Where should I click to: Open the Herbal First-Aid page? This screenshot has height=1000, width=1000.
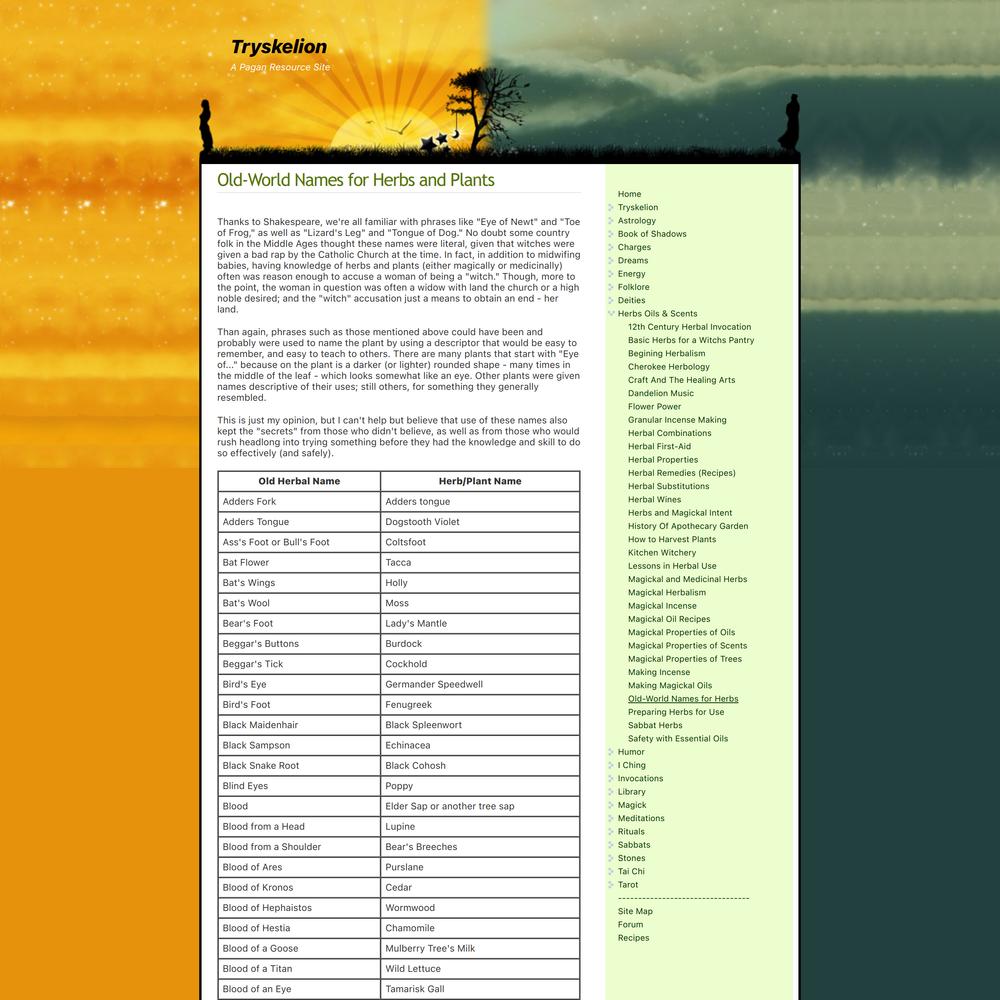click(x=659, y=446)
